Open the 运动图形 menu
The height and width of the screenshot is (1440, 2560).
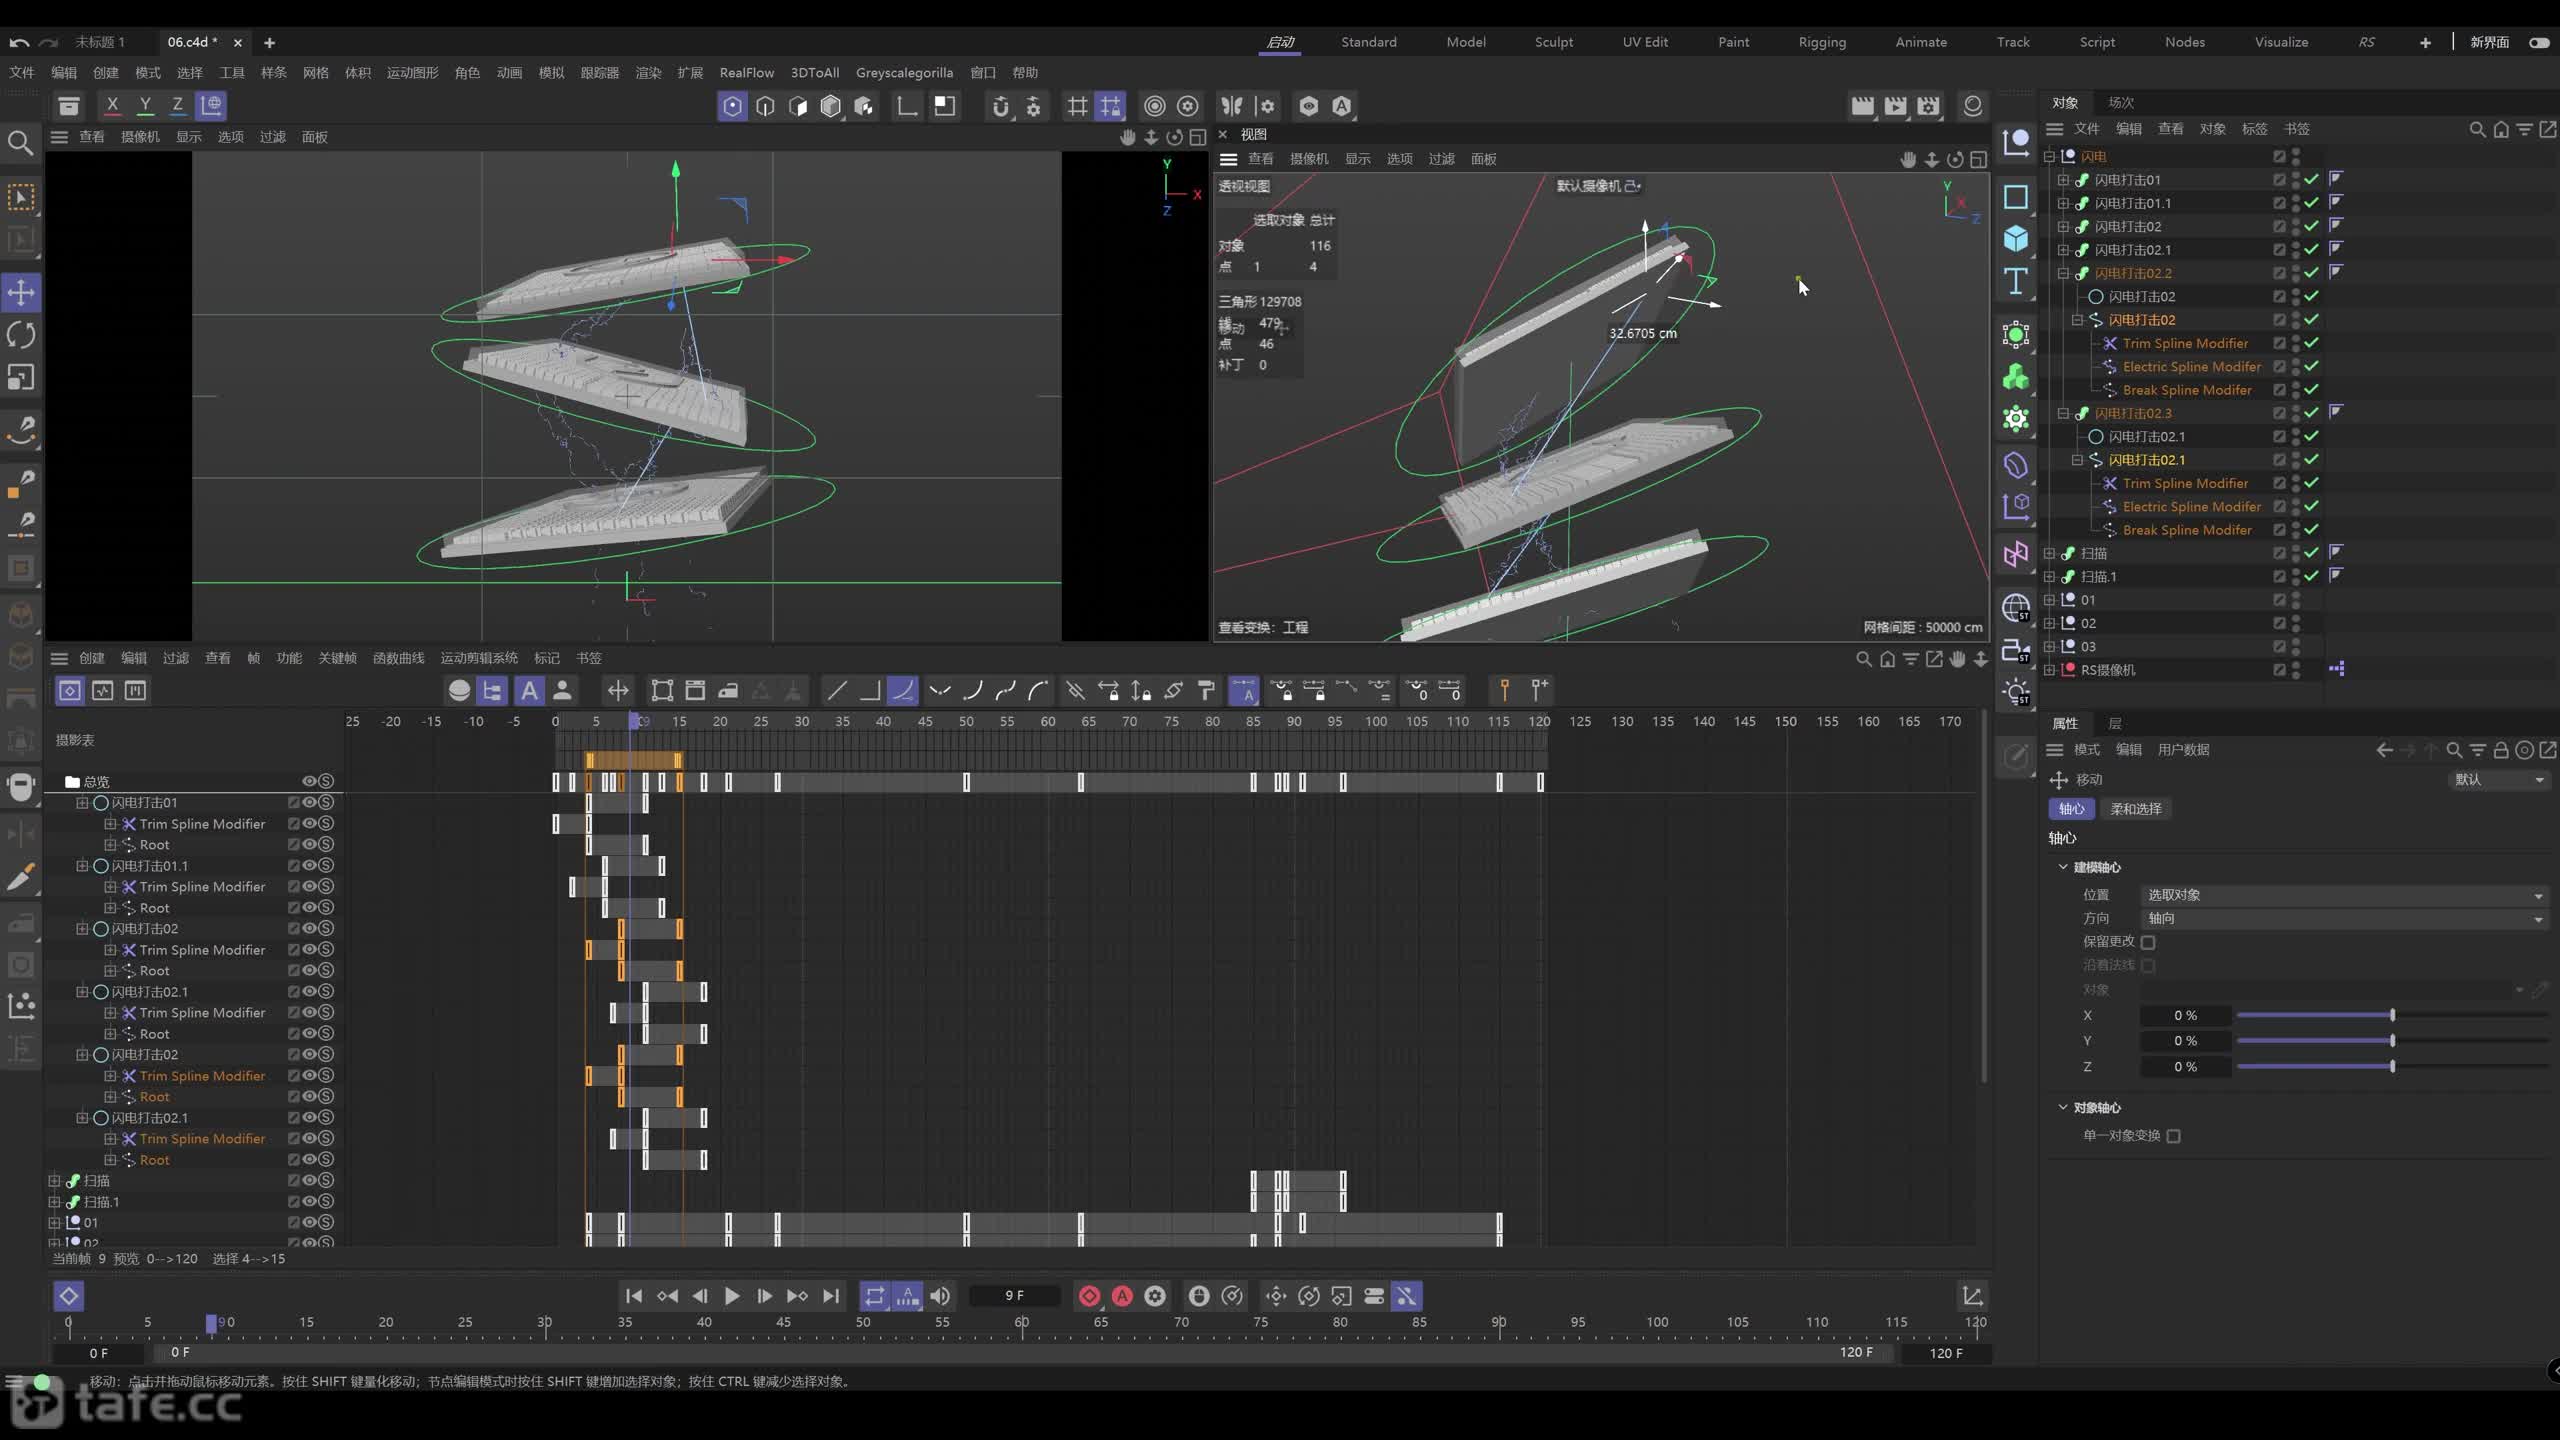tap(412, 72)
